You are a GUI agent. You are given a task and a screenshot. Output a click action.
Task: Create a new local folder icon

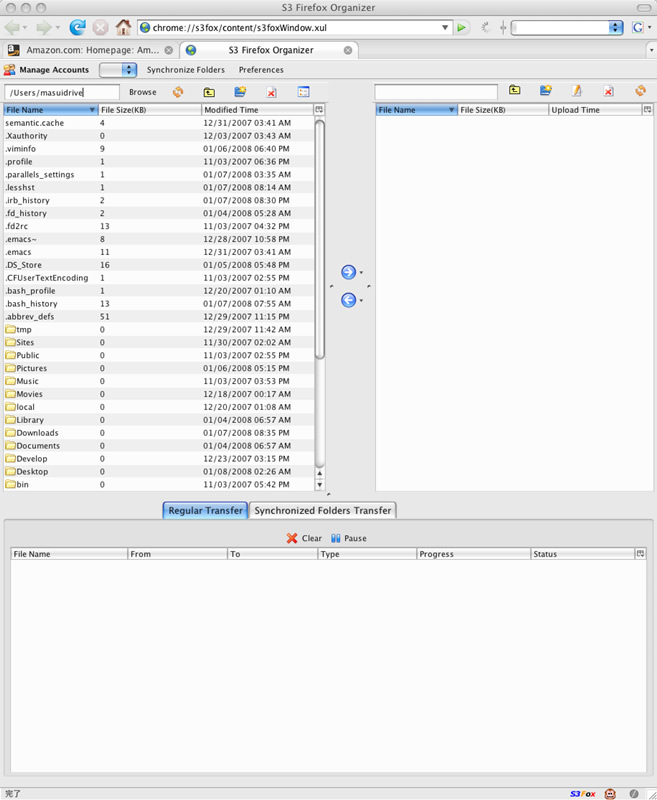point(240,92)
